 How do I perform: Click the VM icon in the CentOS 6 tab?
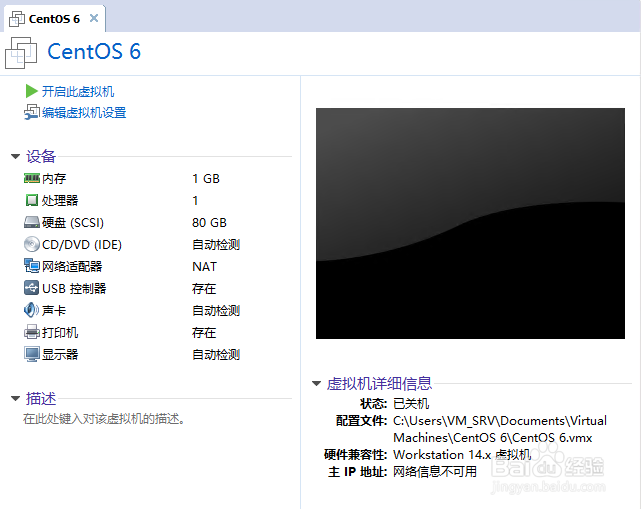17,19
